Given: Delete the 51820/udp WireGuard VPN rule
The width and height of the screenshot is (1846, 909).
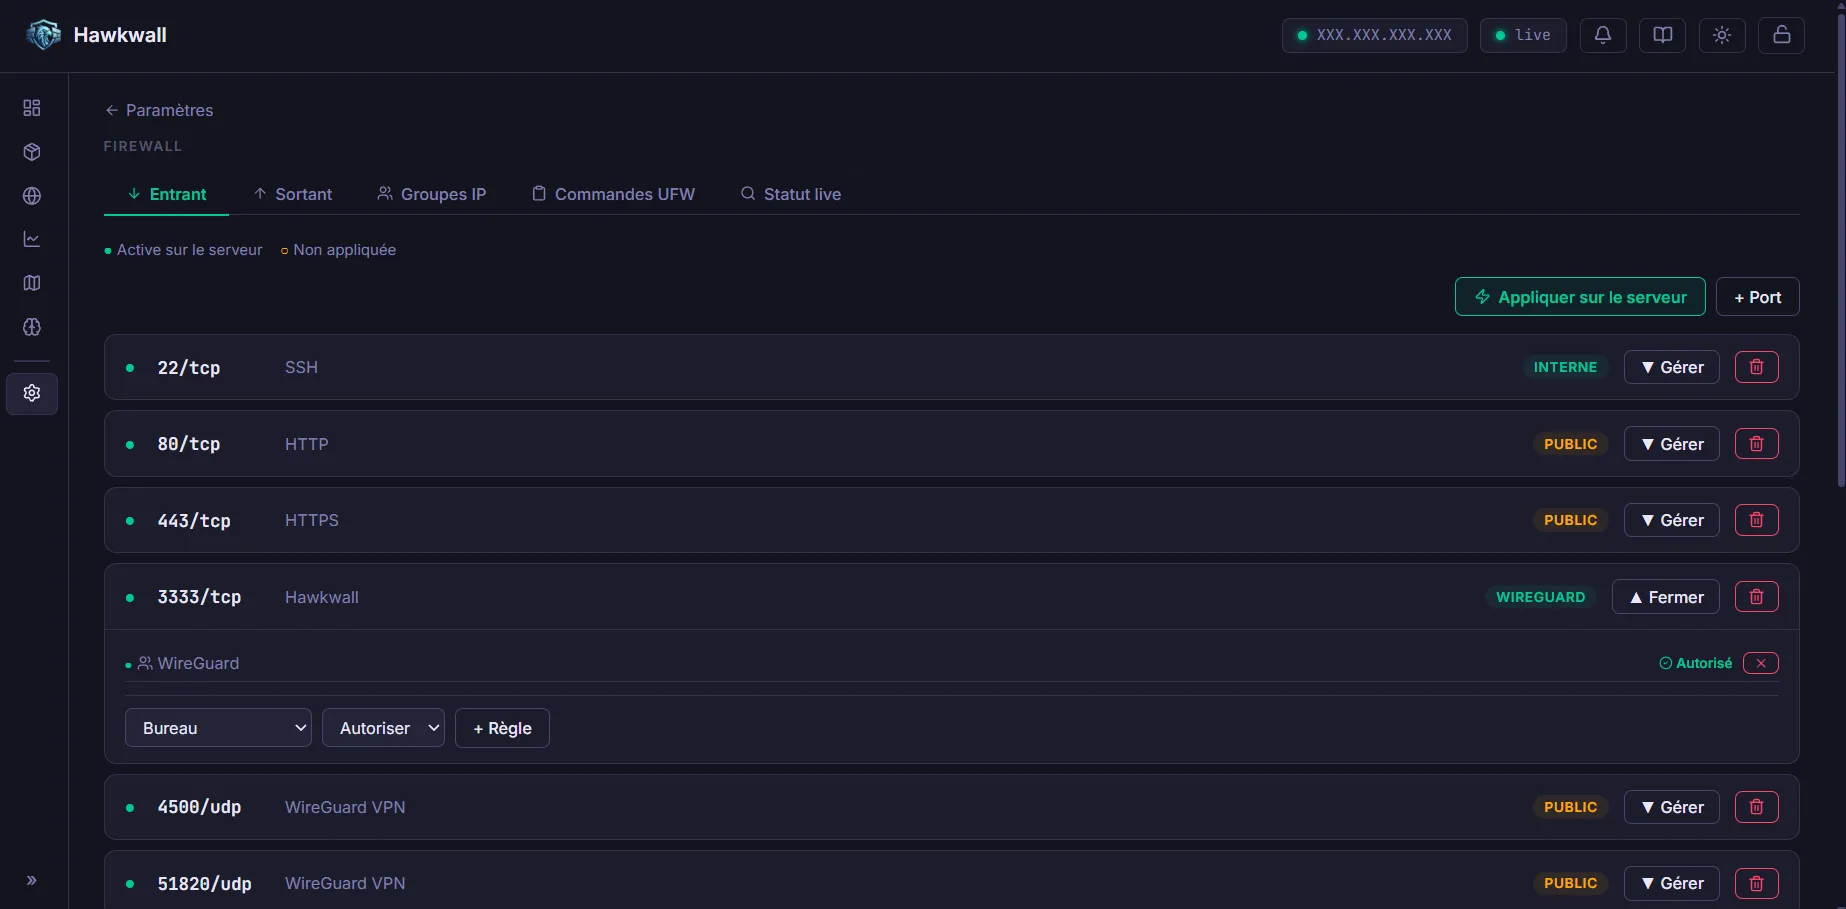Looking at the screenshot, I should [1757, 883].
